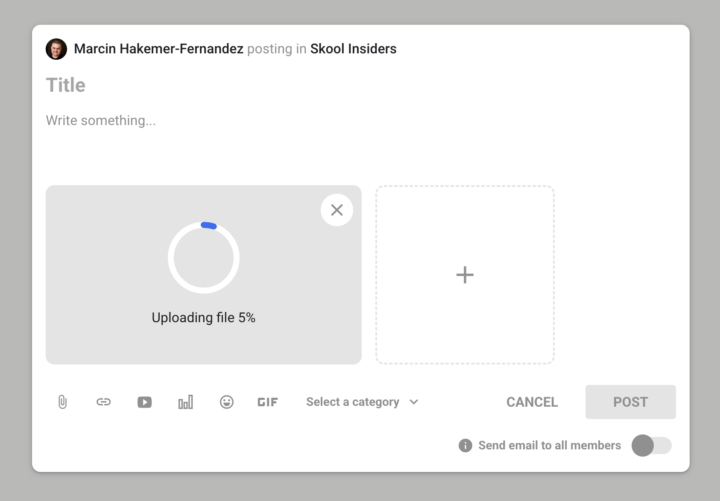The height and width of the screenshot is (501, 720).
Task: Open the emoji picker smiley icon
Action: 226,402
